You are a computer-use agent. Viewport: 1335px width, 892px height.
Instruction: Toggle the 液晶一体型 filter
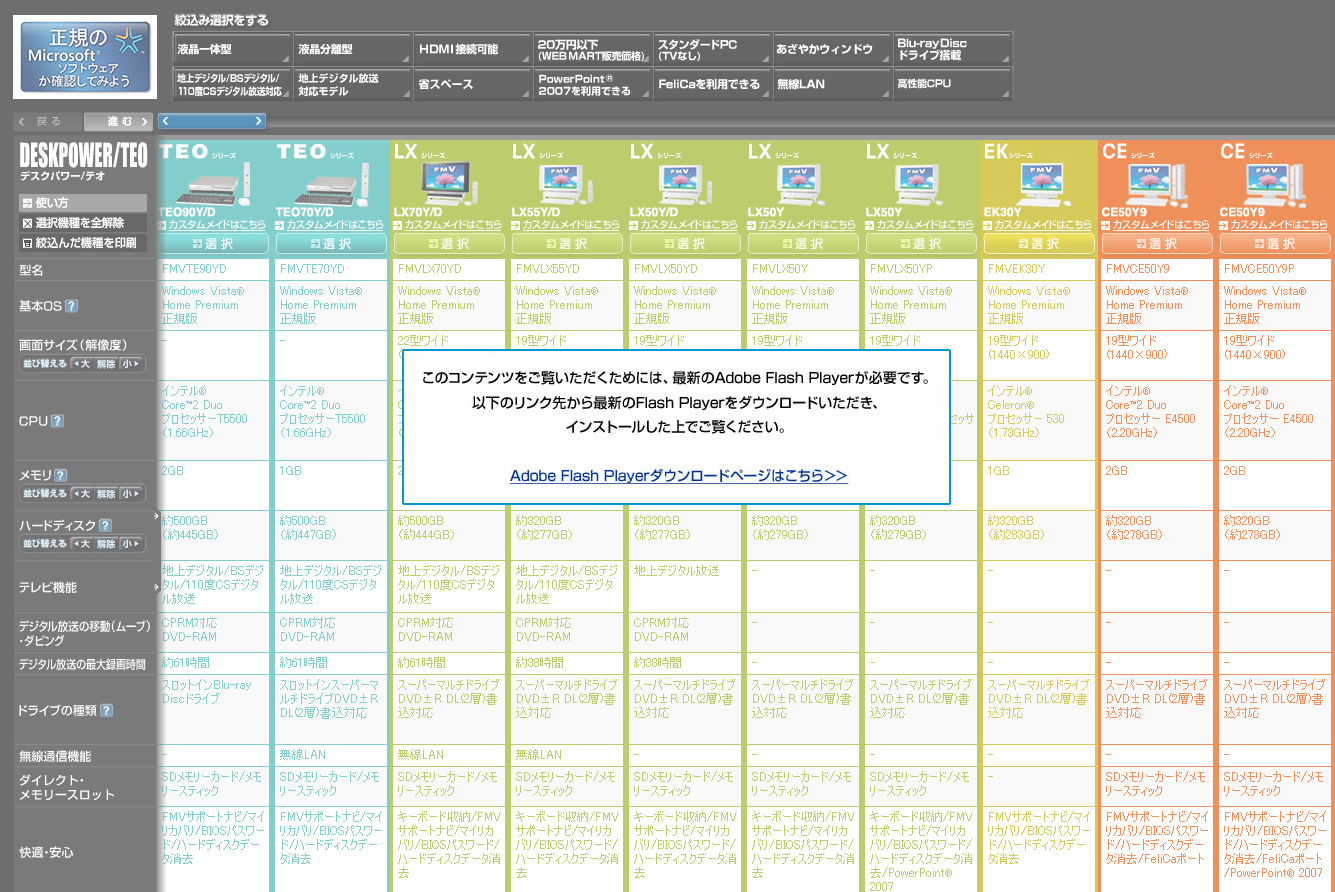pos(231,49)
